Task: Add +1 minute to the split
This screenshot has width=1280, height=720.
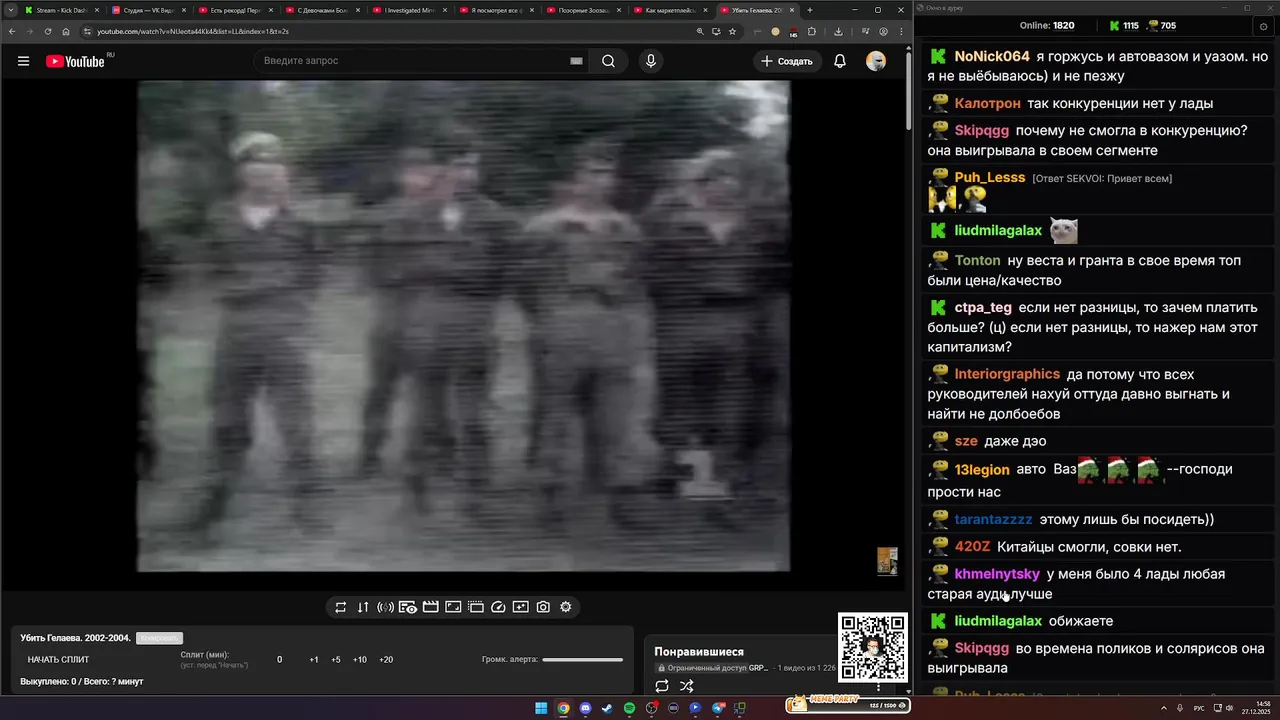Action: click(x=314, y=660)
